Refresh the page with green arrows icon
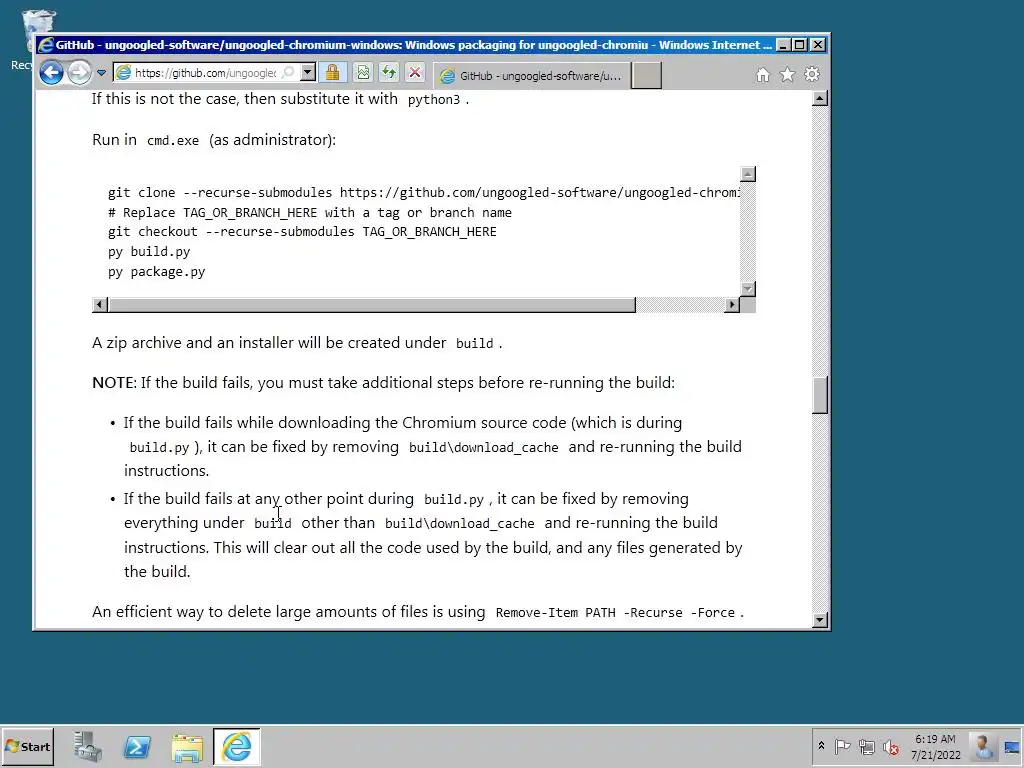Screen dimensions: 1024x768 [x=389, y=72]
